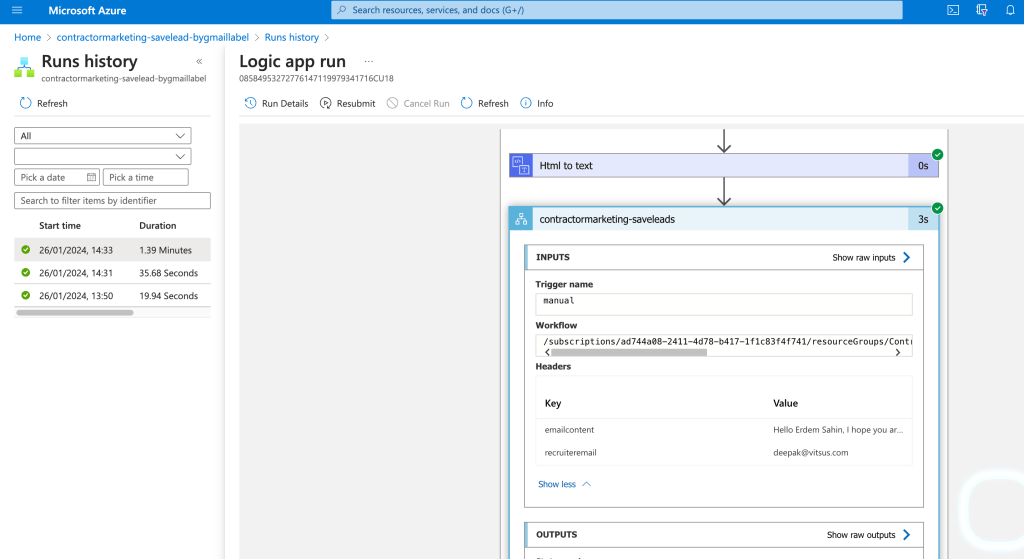Click the calendar icon in Pick a date
This screenshot has width=1024, height=559.
[x=91, y=177]
